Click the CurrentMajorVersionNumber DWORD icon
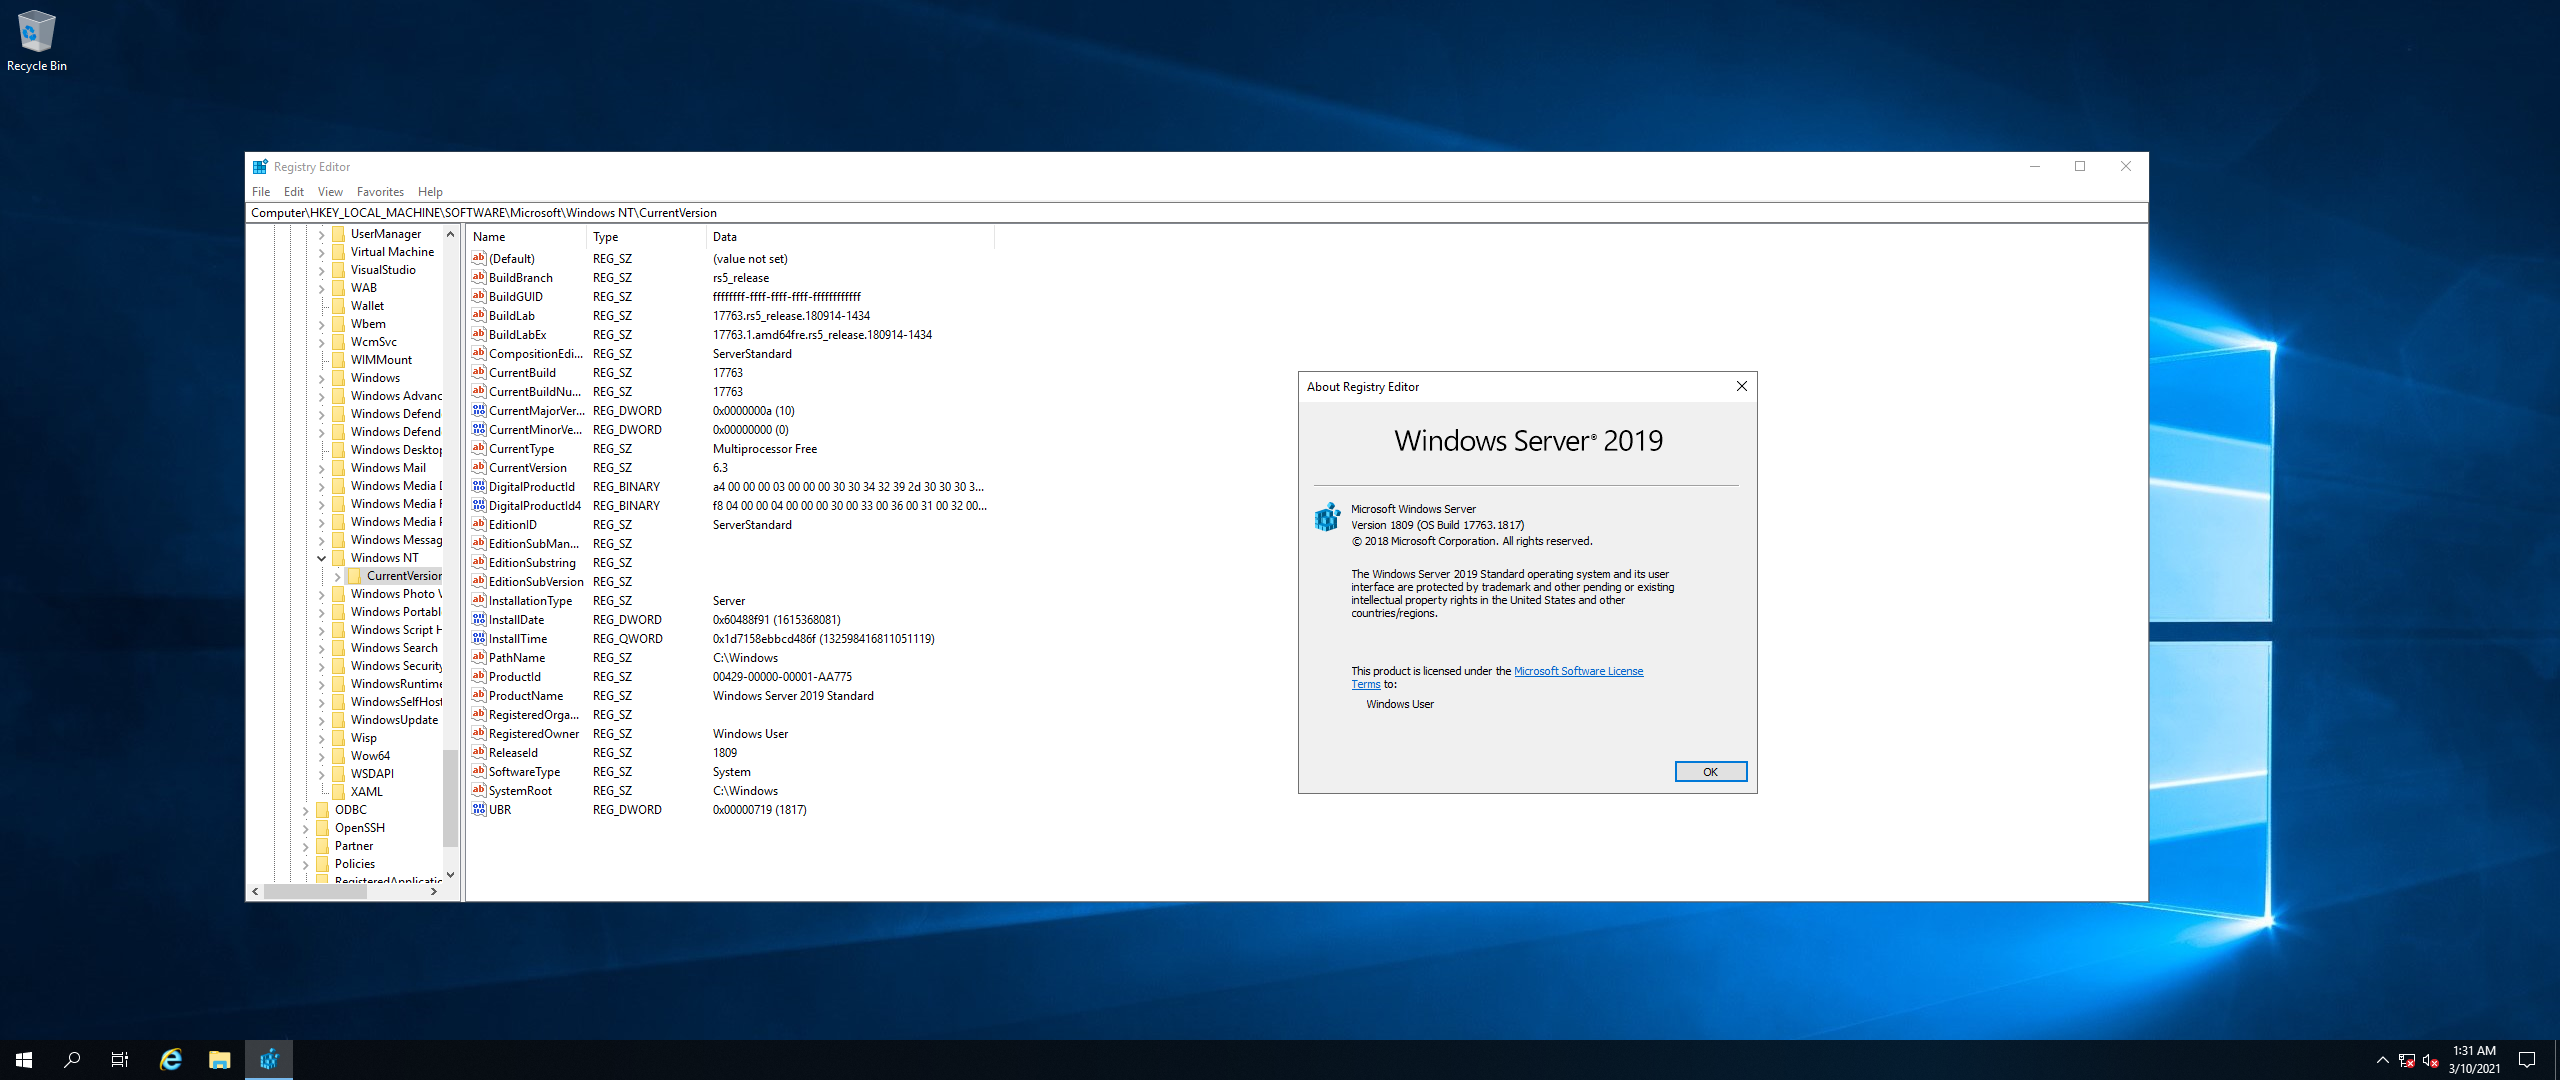Screen dimensions: 2560x1080 click(479, 410)
